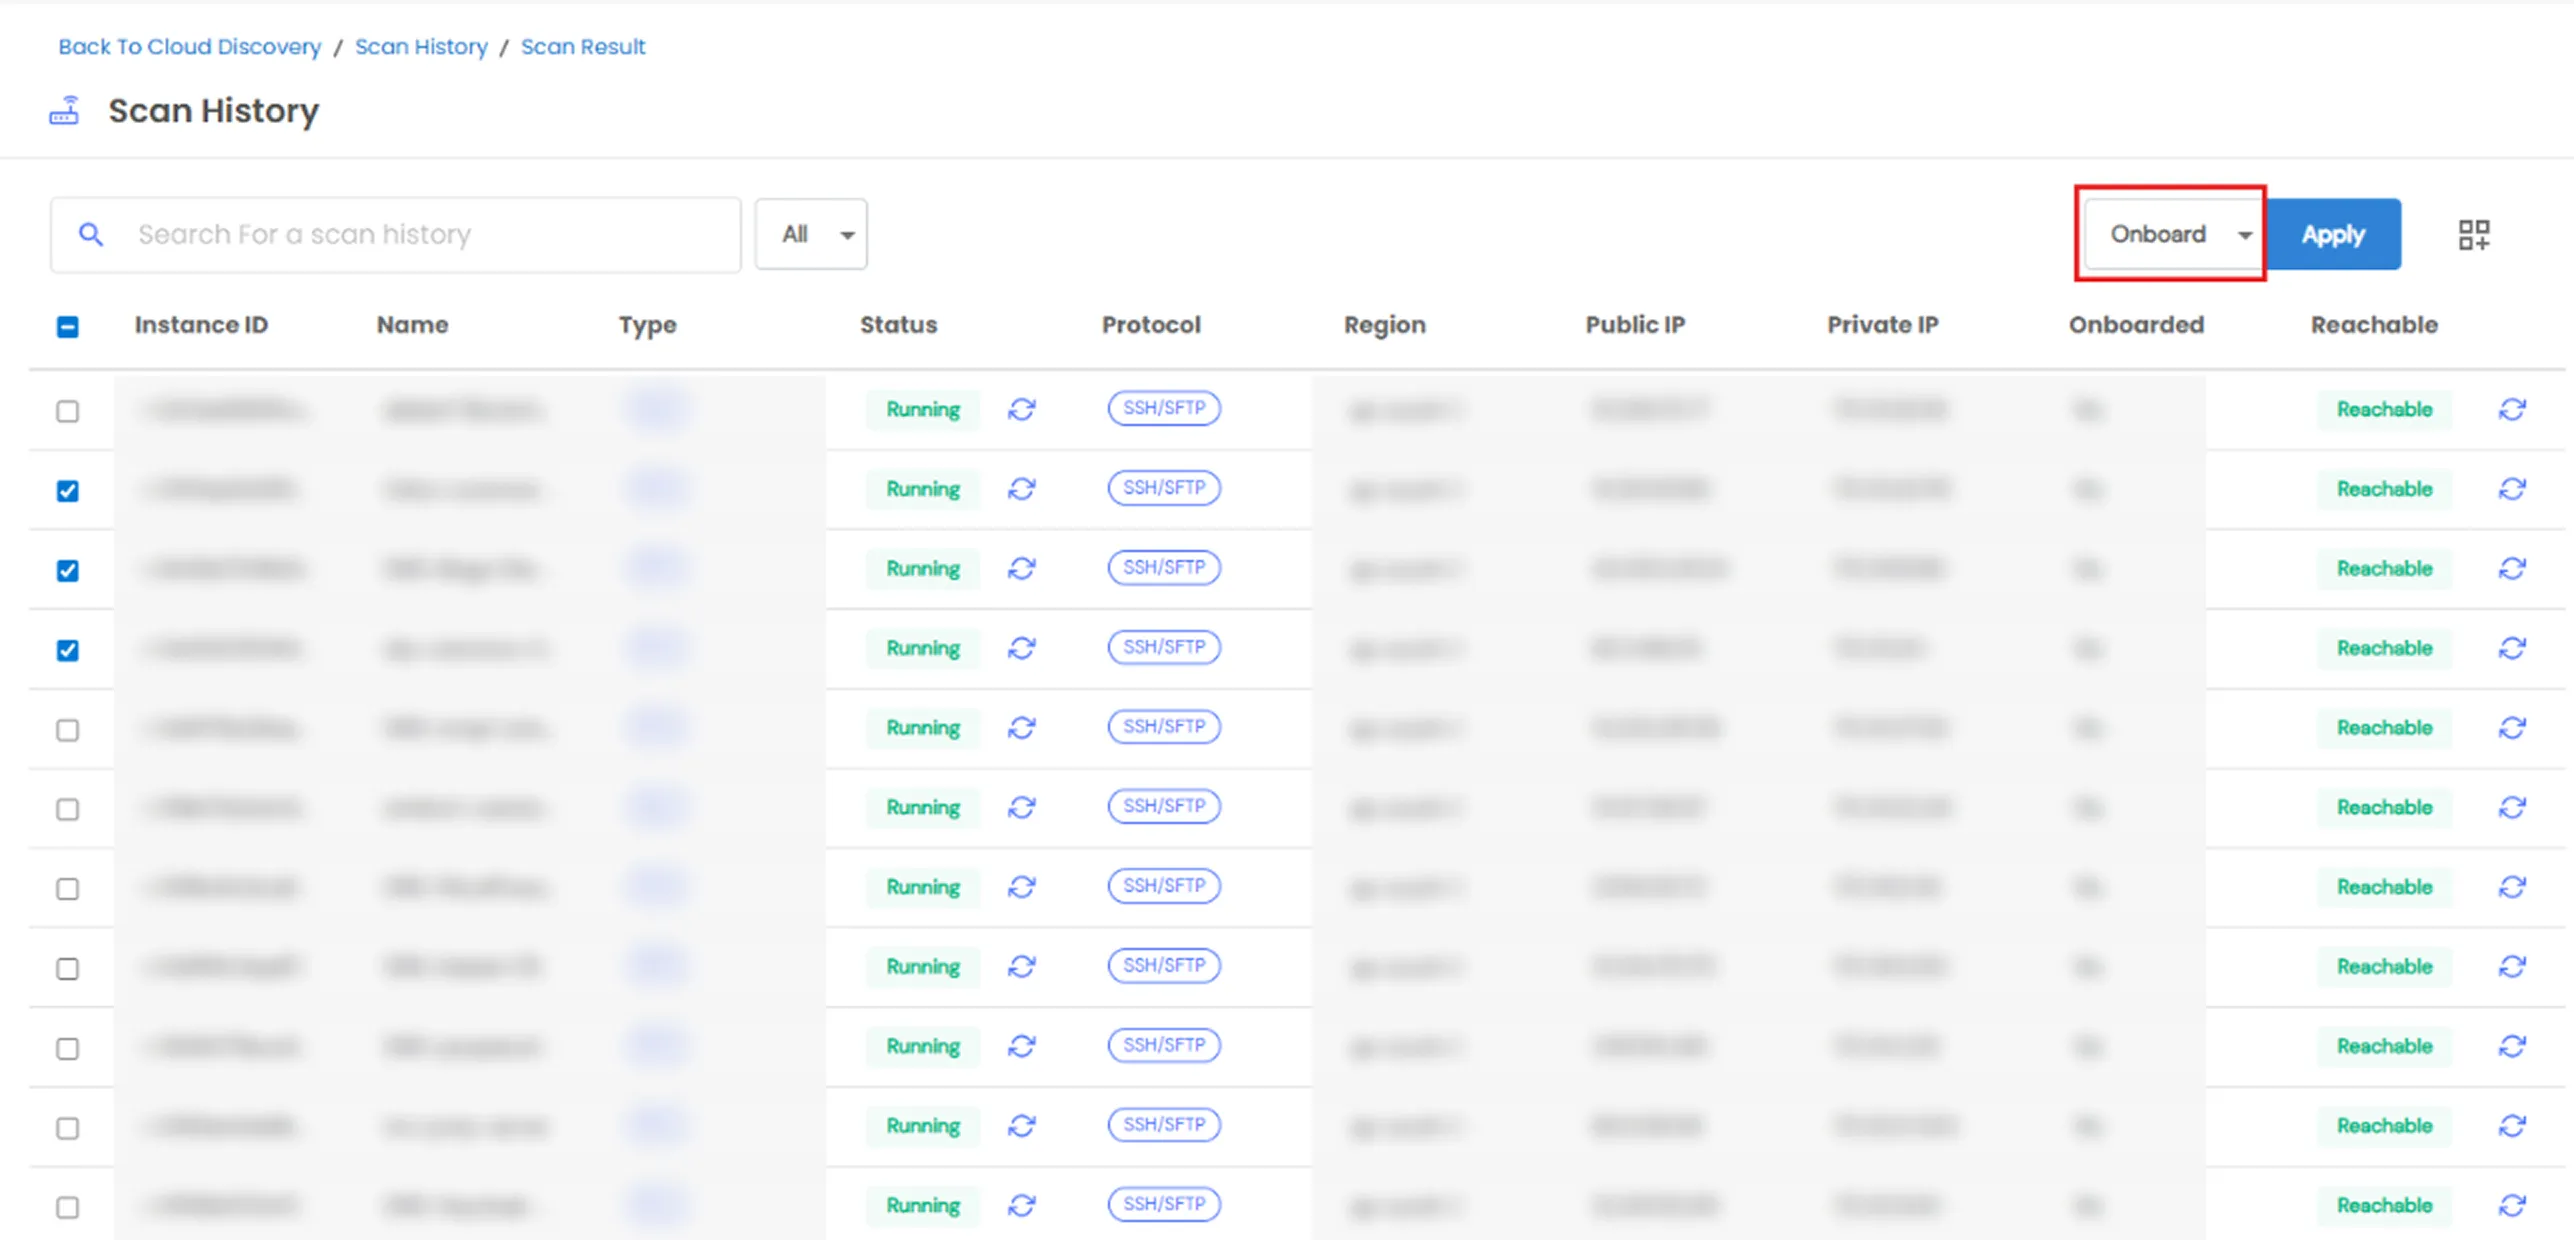
Task: Refresh status of the sixth table row
Action: [1021, 807]
